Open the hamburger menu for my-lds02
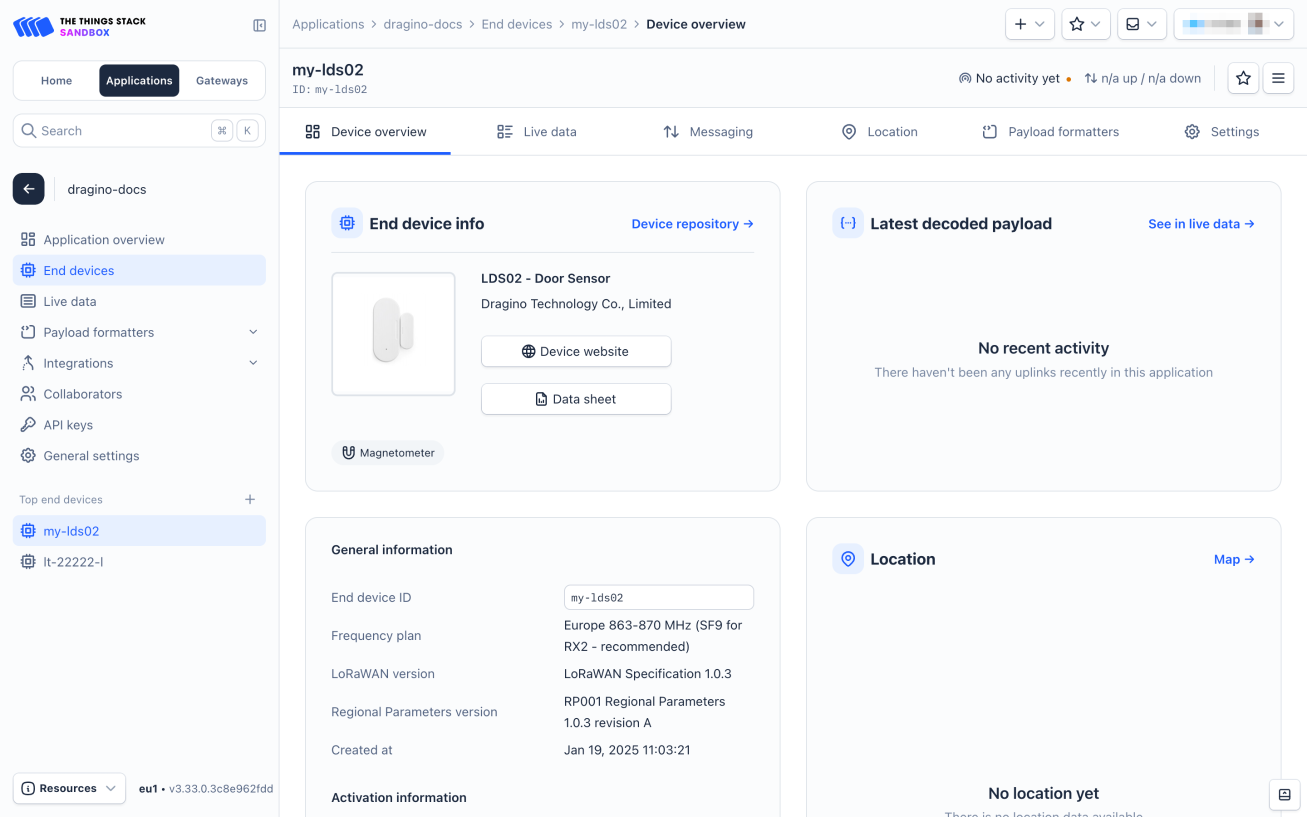 click(1278, 78)
